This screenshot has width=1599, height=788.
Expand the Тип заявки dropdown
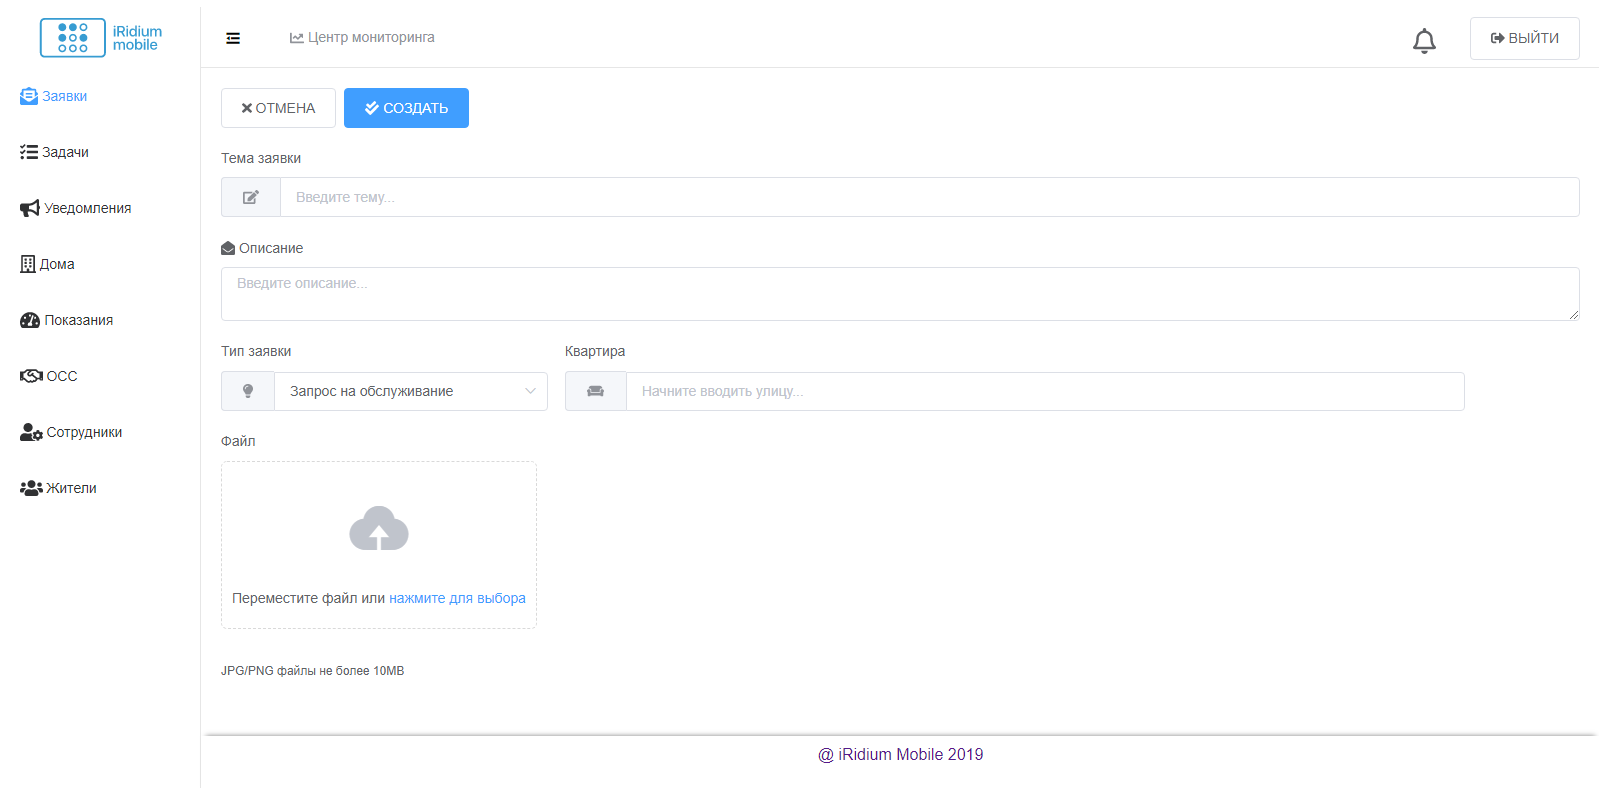(x=411, y=391)
